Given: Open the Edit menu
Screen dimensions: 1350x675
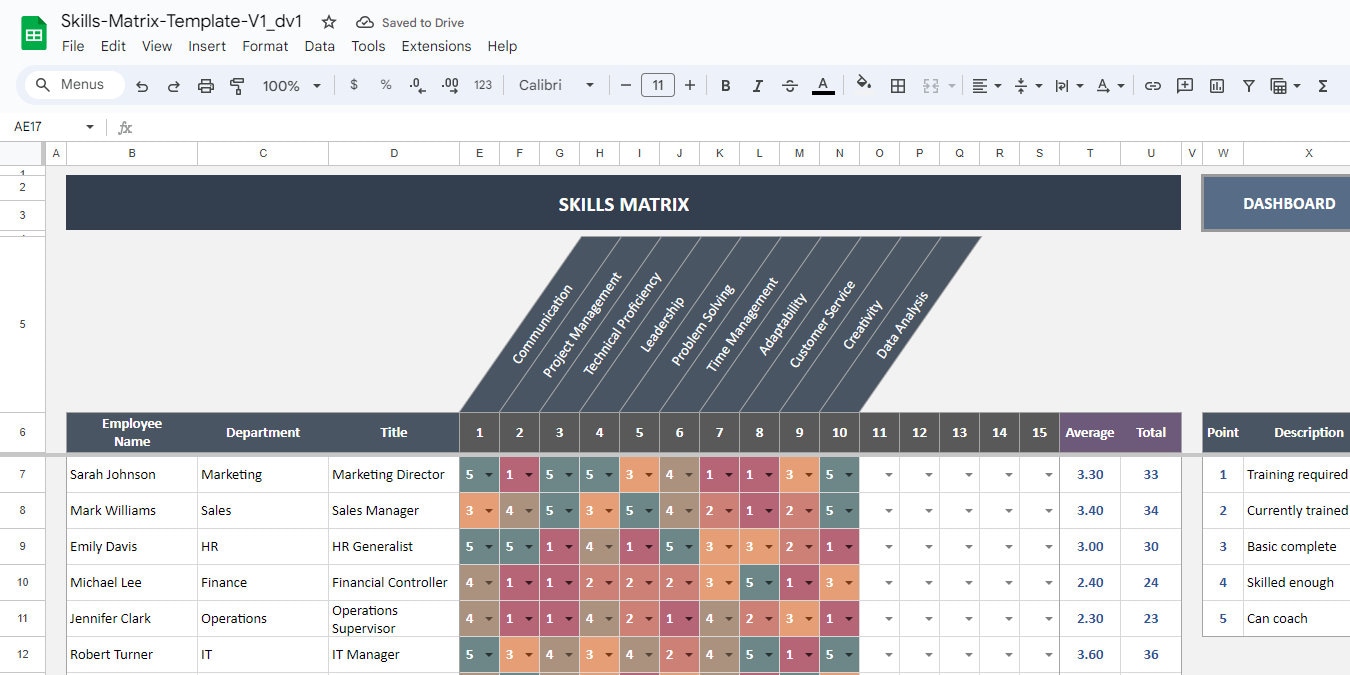Looking at the screenshot, I should pyautogui.click(x=113, y=46).
